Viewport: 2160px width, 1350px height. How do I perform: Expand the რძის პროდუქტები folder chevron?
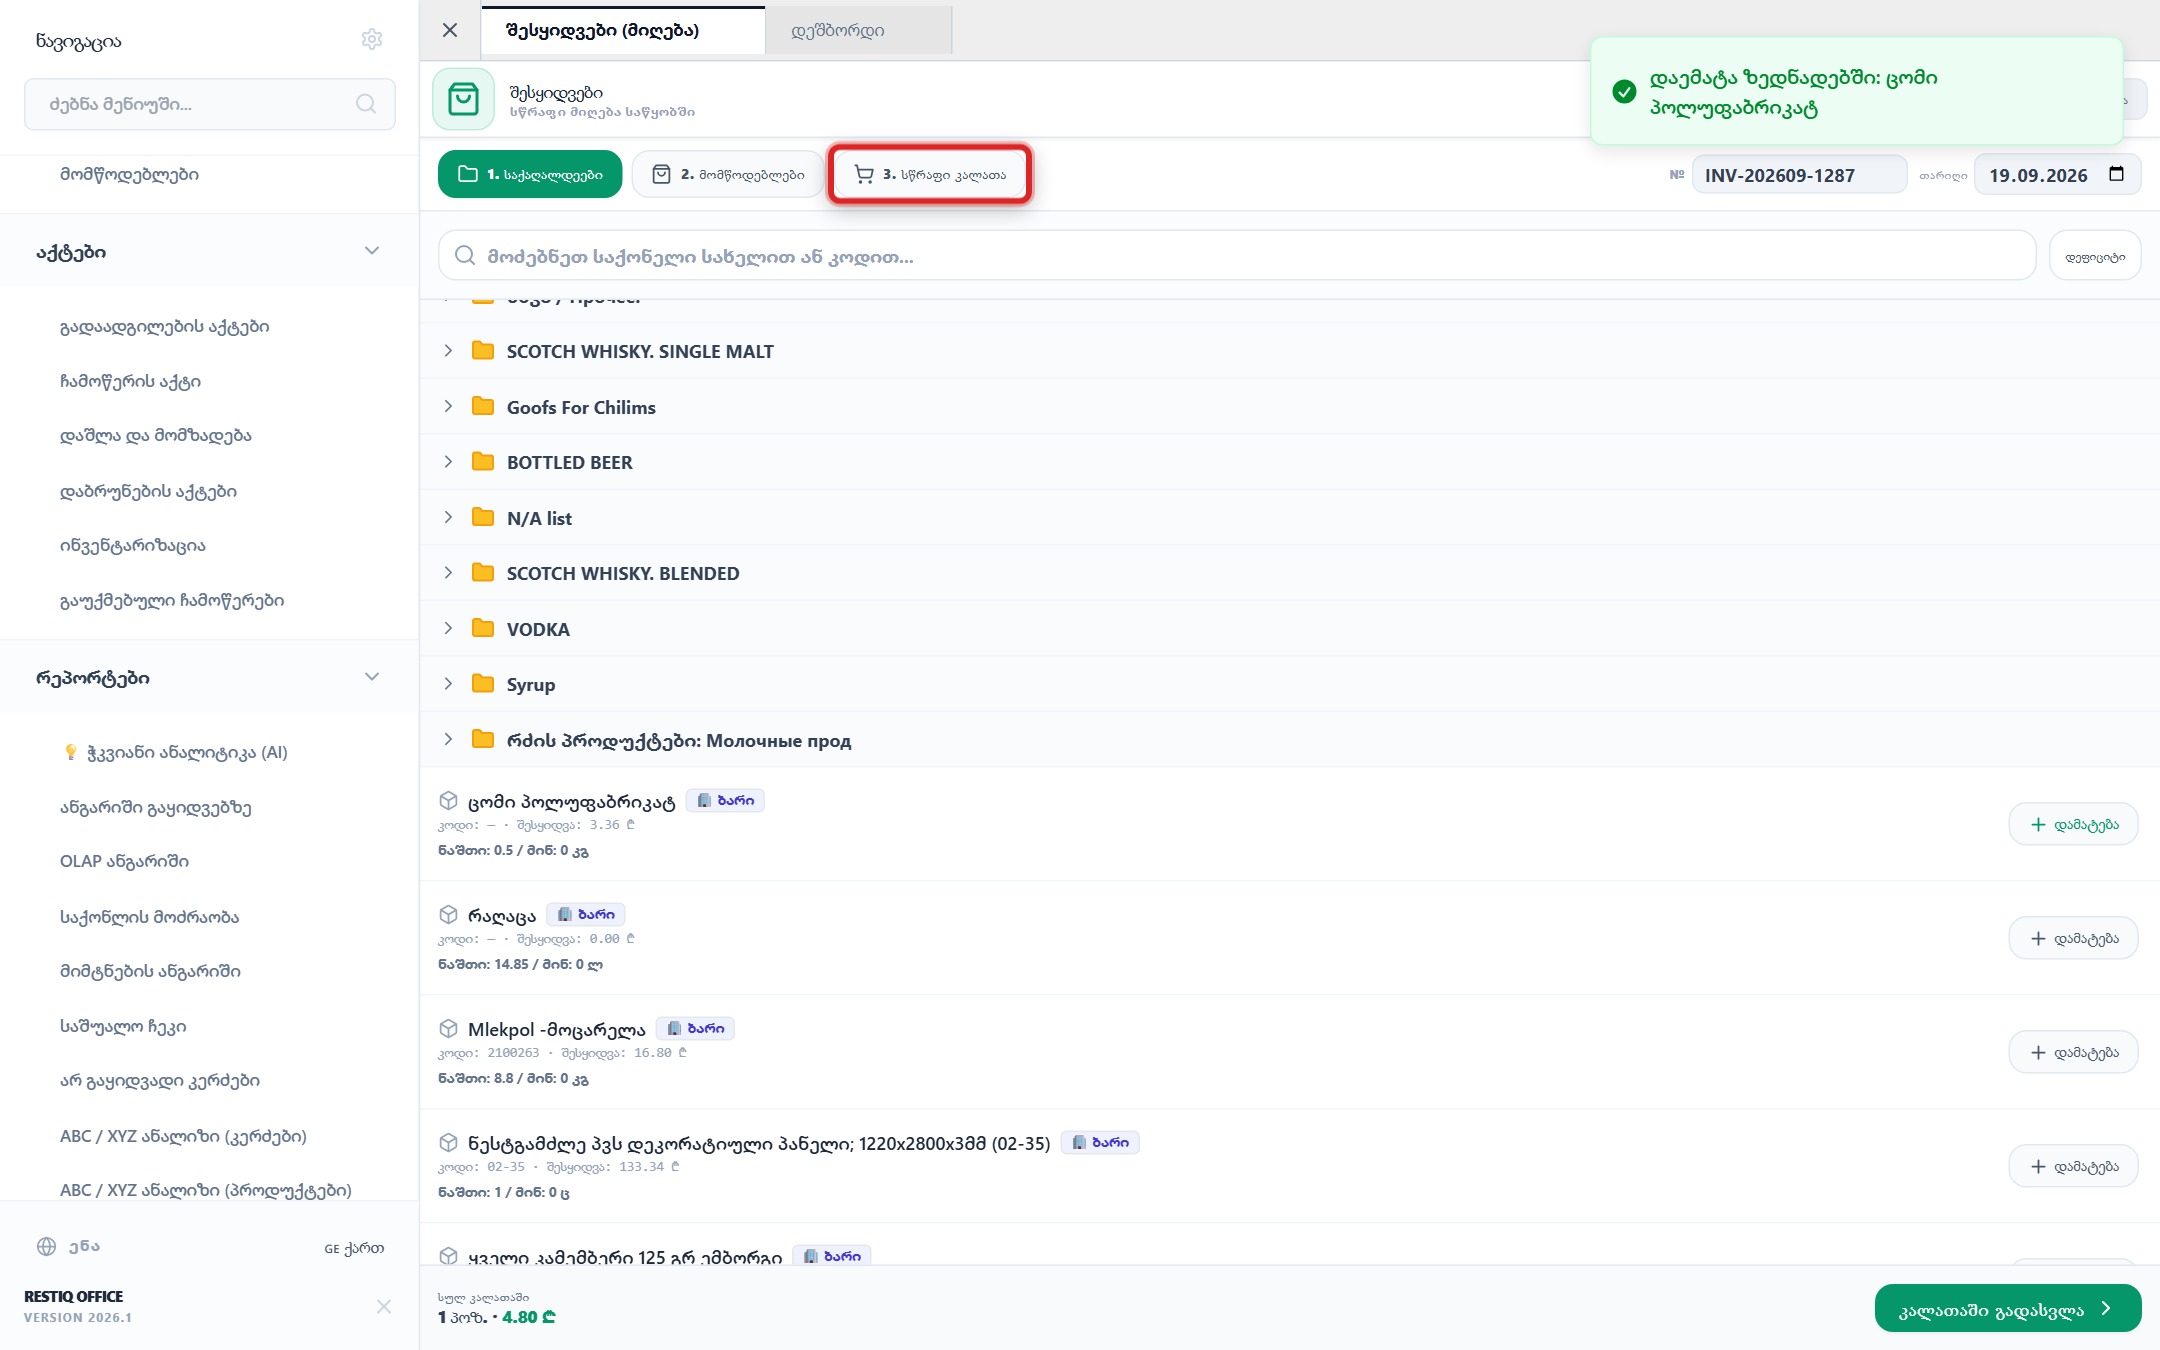pyautogui.click(x=448, y=740)
